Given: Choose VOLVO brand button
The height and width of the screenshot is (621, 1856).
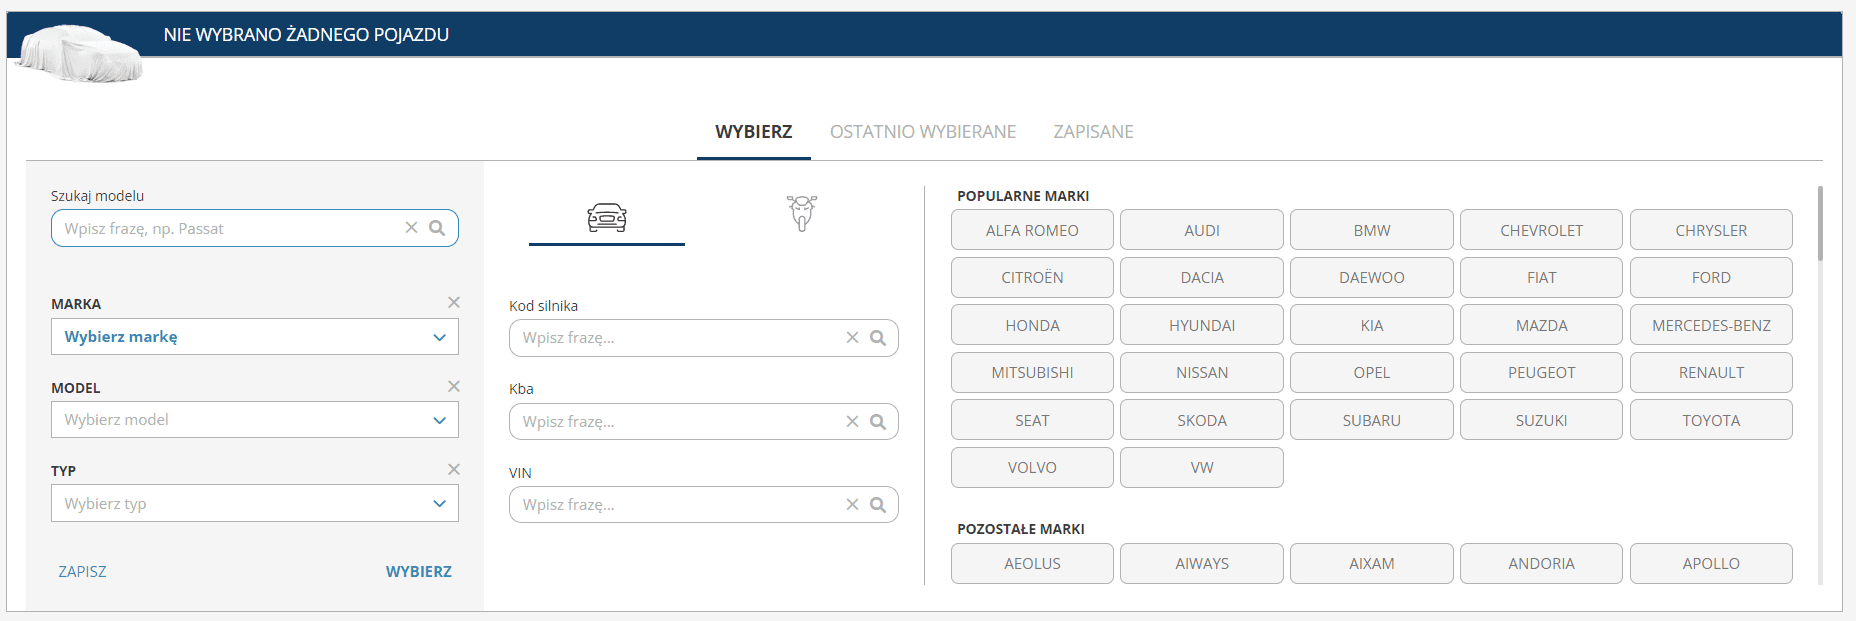Looking at the screenshot, I should coord(1032,467).
